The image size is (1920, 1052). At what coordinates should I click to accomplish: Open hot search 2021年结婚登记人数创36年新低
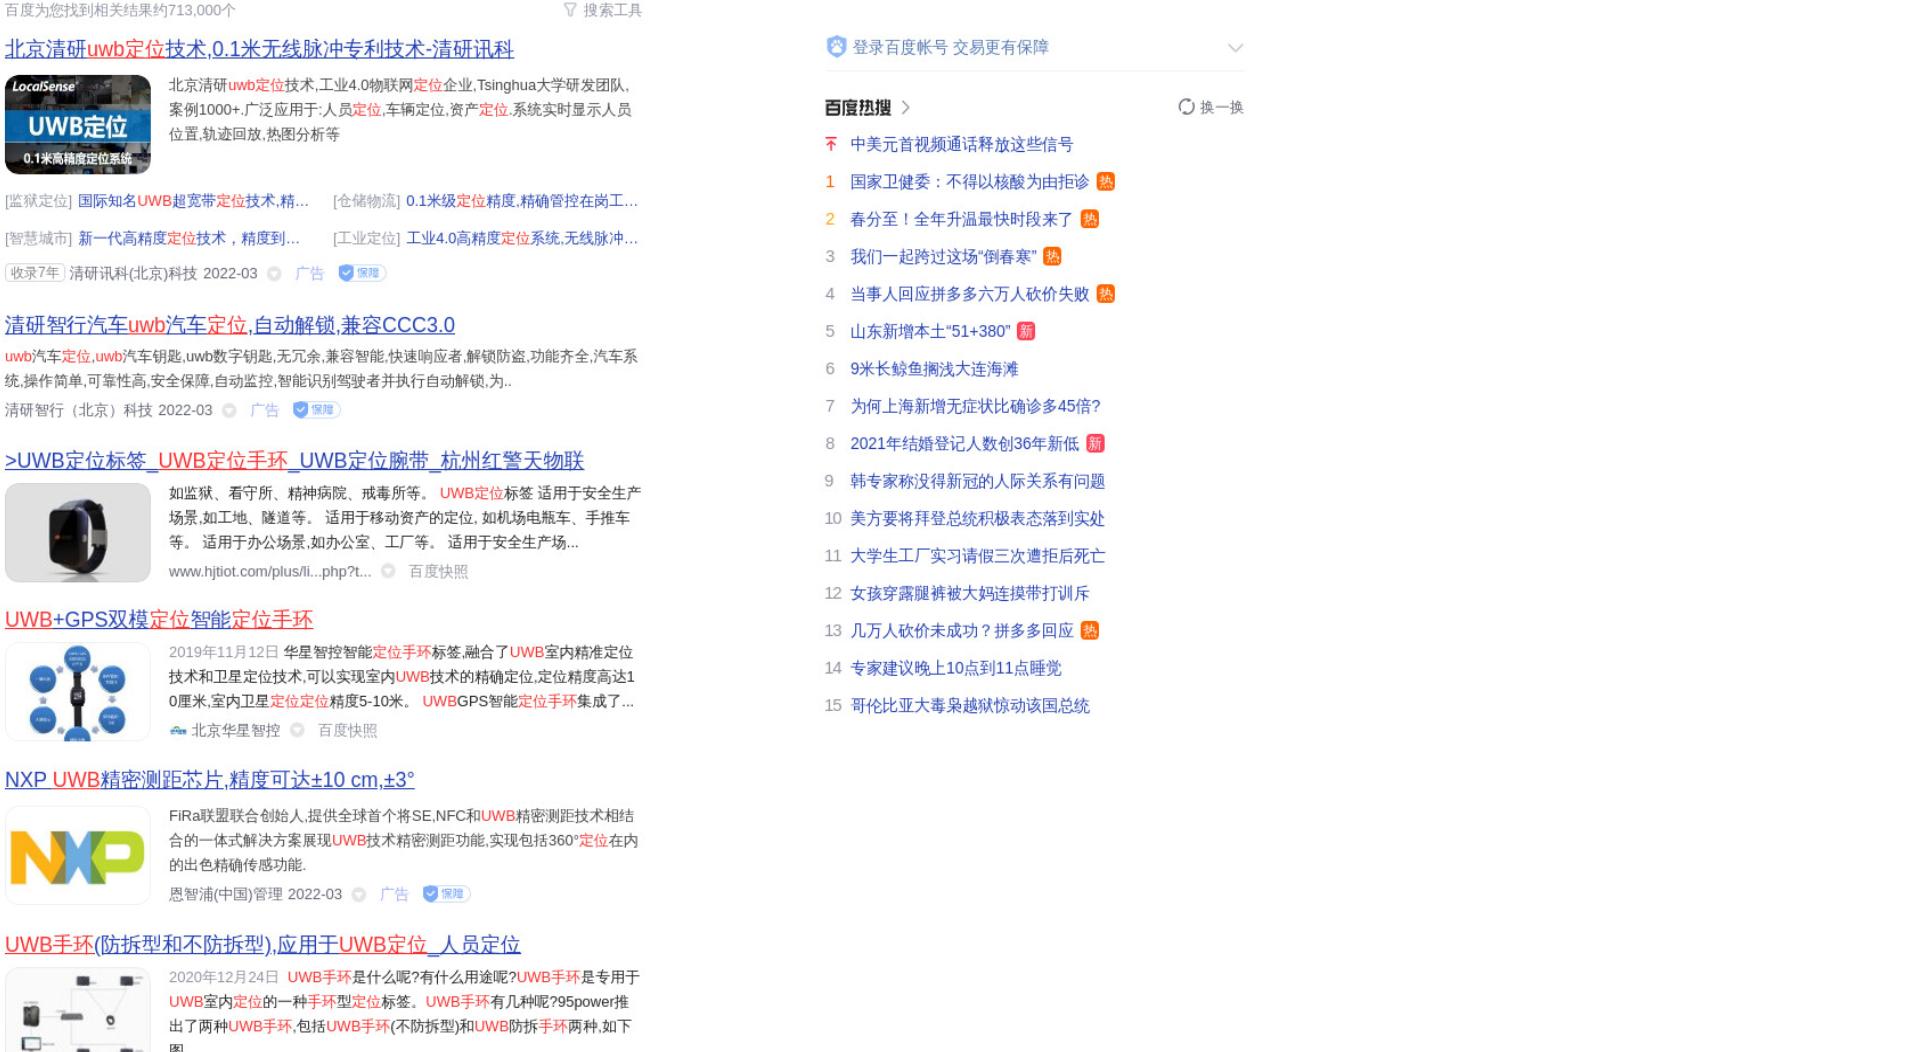[x=964, y=444]
